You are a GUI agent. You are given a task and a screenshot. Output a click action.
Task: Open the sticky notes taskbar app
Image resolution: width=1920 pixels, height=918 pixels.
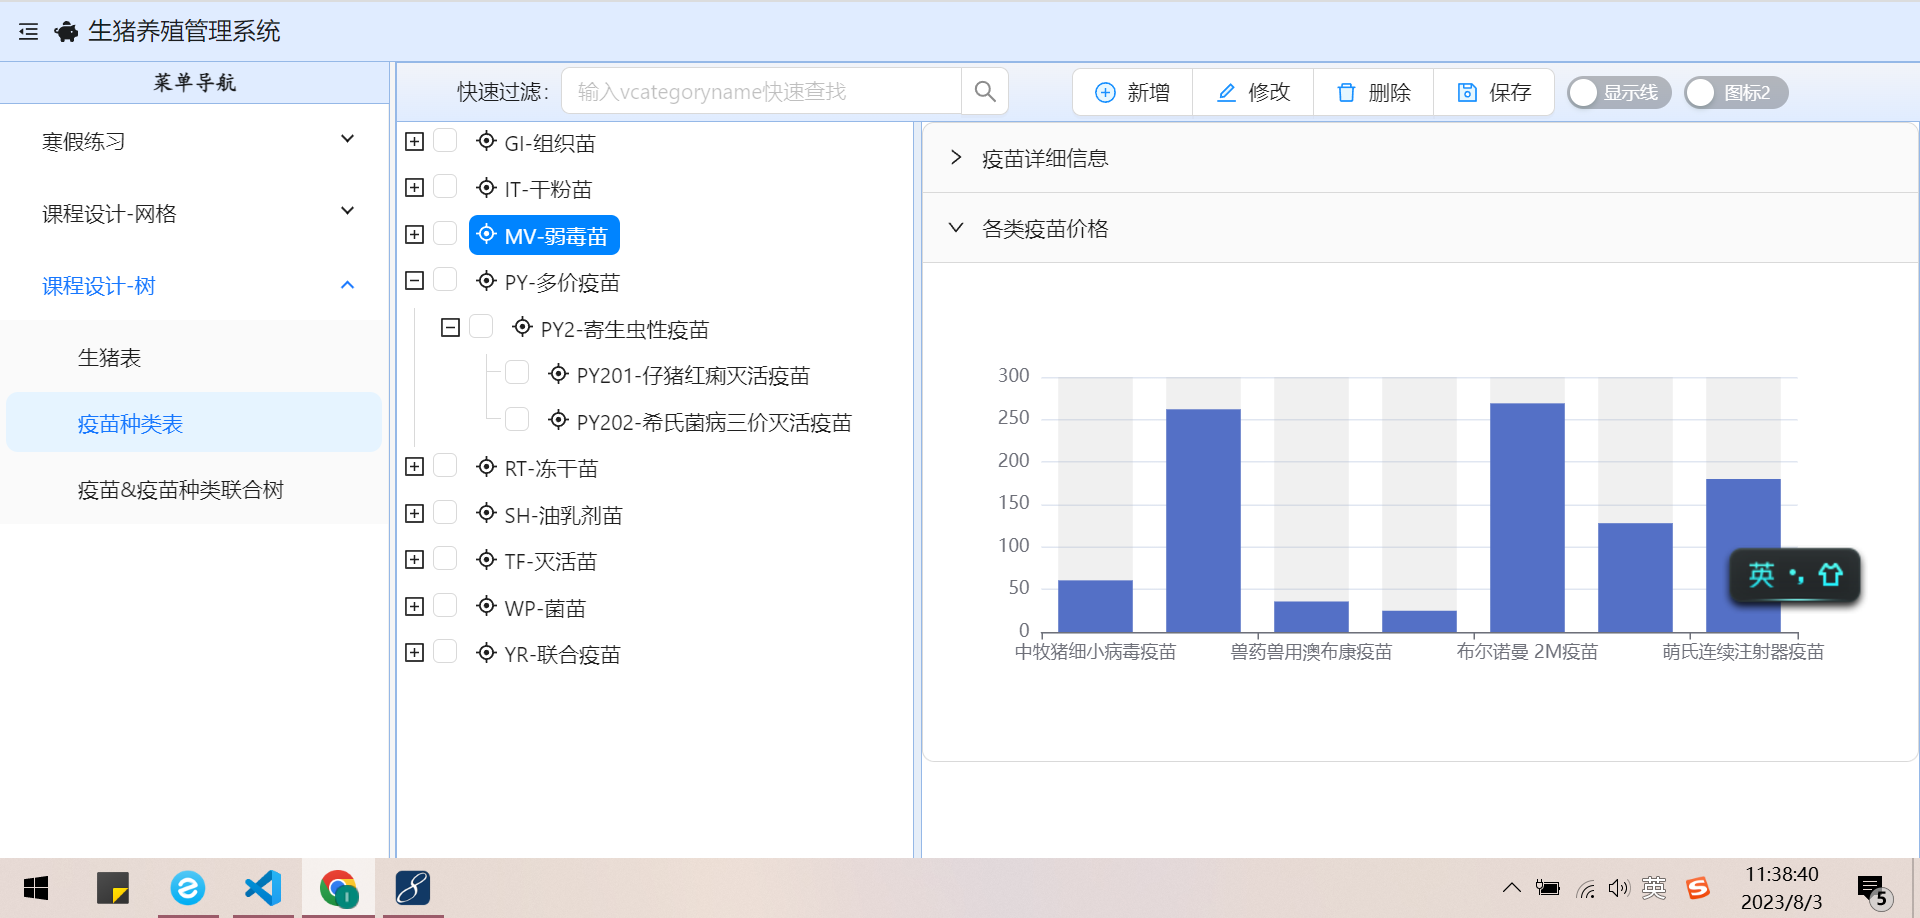point(112,888)
